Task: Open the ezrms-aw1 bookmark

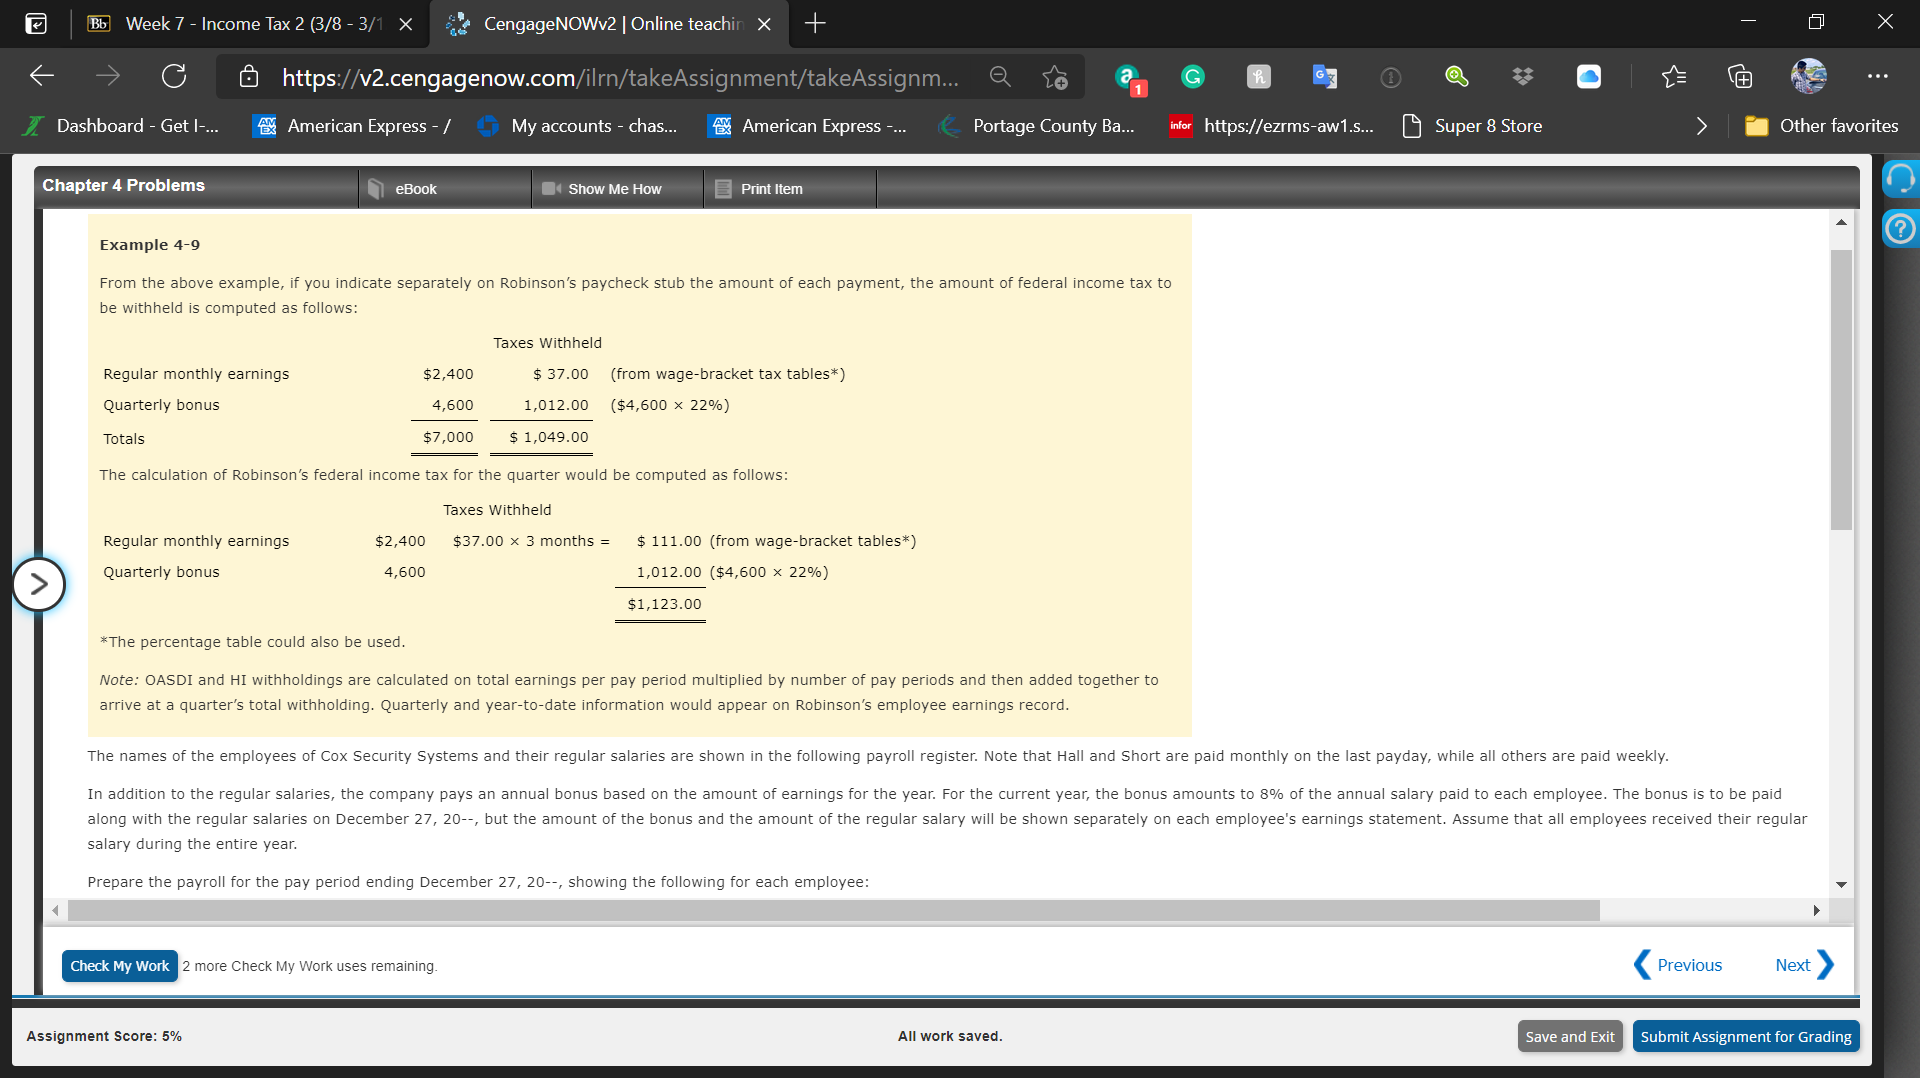Action: tap(1272, 126)
